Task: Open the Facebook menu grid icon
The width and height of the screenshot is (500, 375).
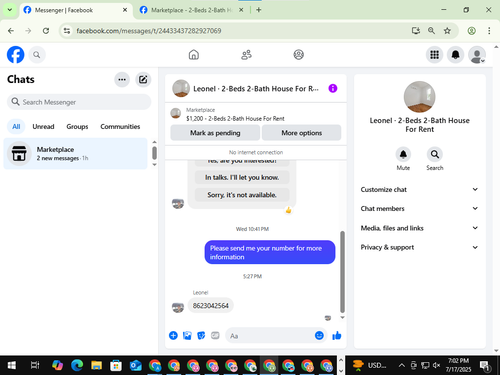Action: (x=434, y=55)
